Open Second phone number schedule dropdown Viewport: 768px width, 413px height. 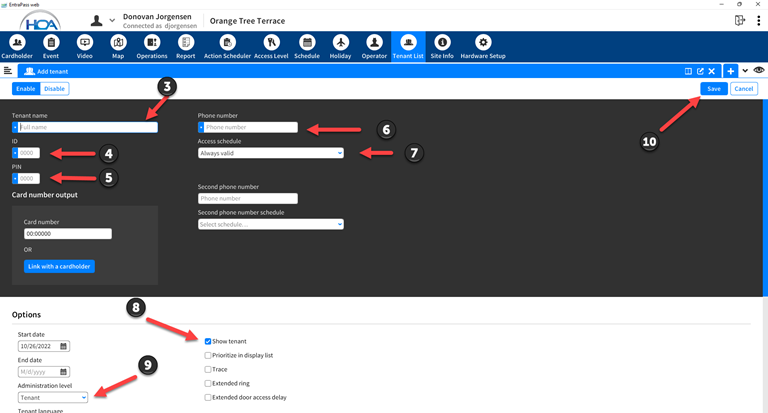click(270, 224)
